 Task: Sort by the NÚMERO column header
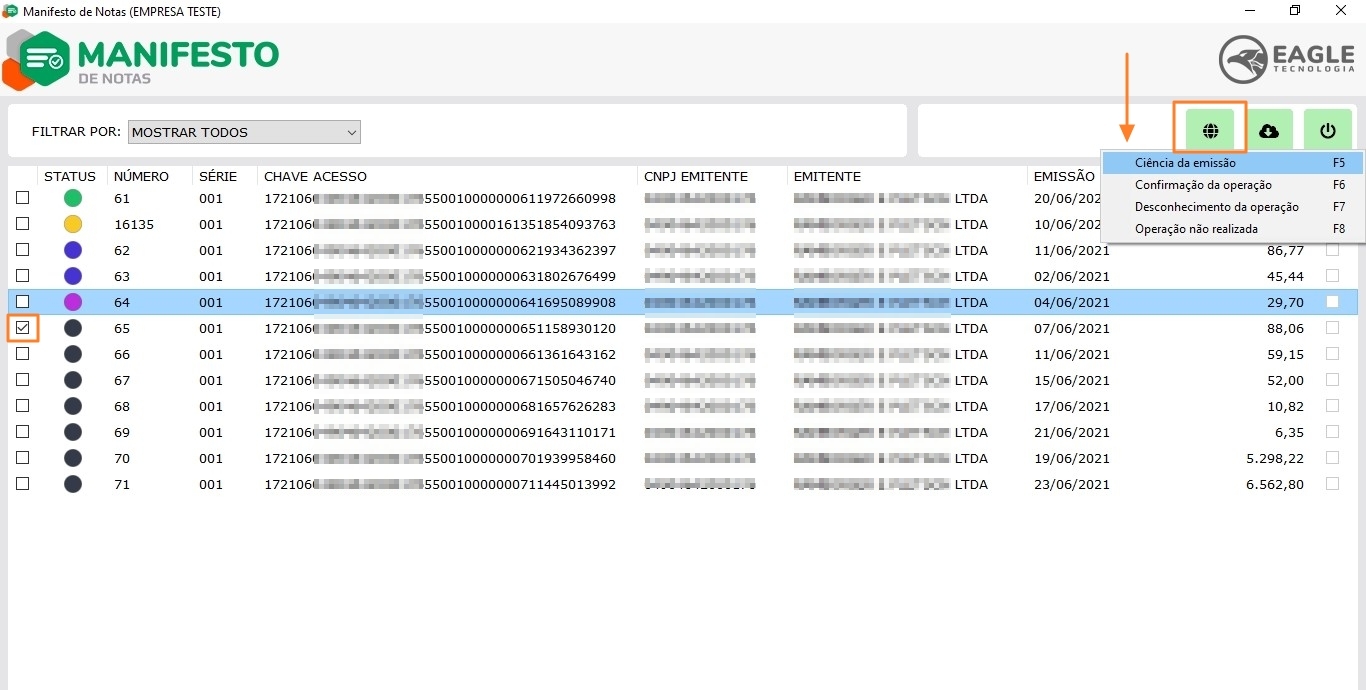(141, 176)
